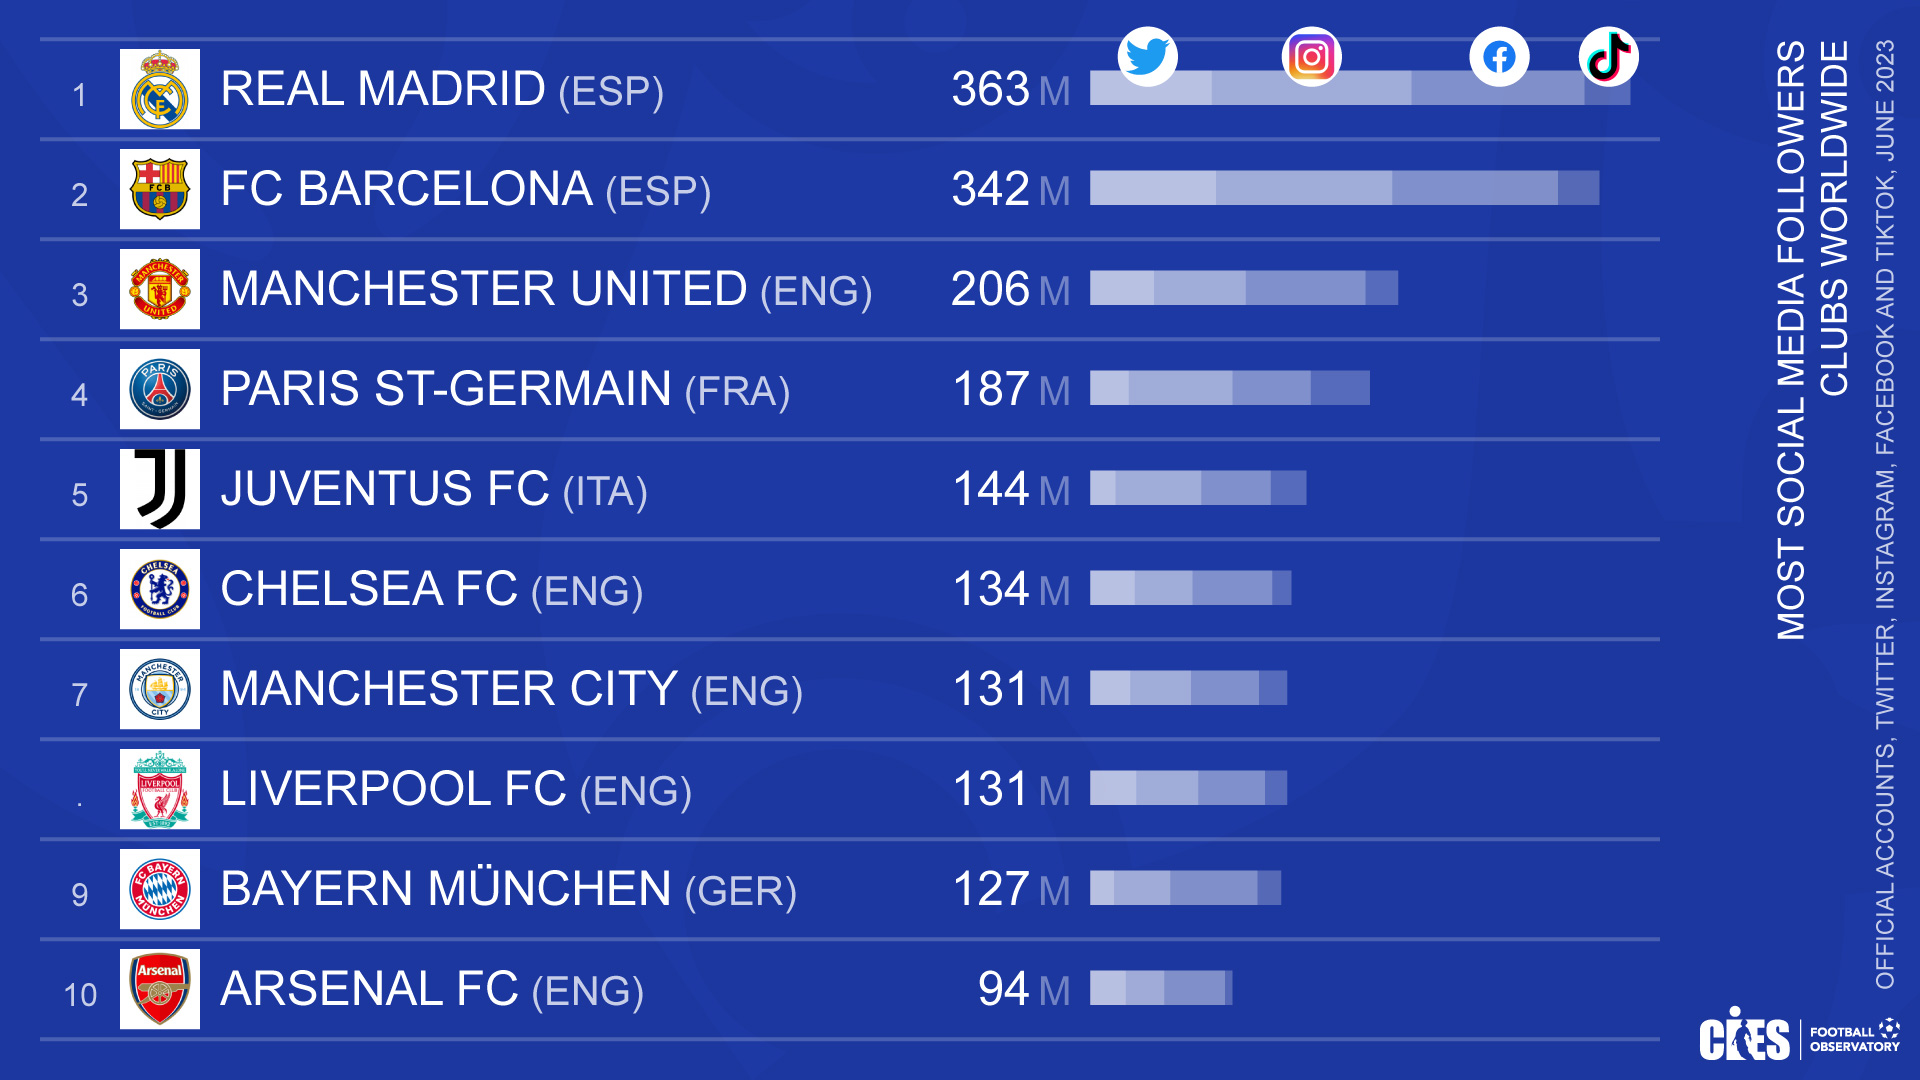Click the 'ARSENAL FC (ENG)' team name

[x=432, y=989]
